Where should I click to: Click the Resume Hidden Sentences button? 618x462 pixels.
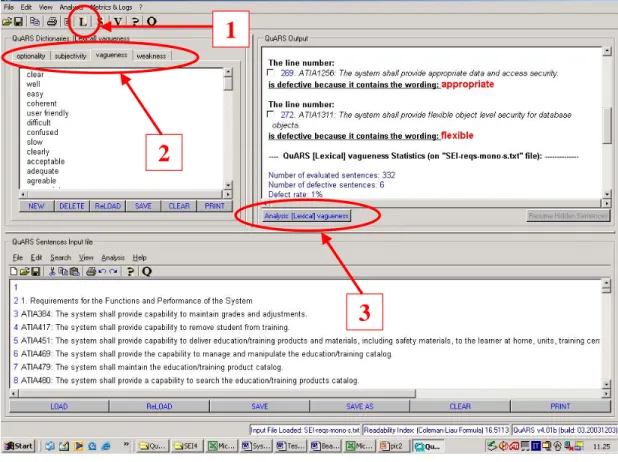coord(568,216)
